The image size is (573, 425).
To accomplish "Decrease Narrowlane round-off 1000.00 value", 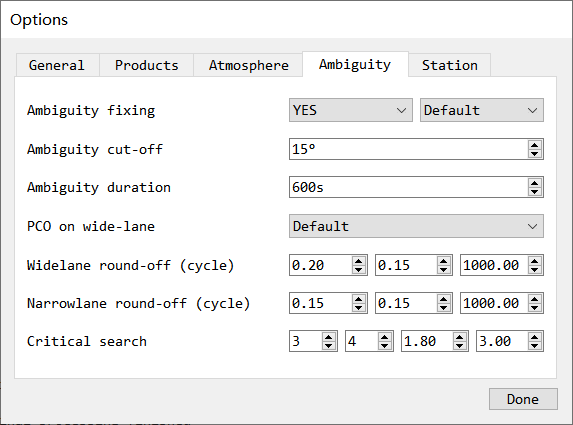I will pos(535,307).
